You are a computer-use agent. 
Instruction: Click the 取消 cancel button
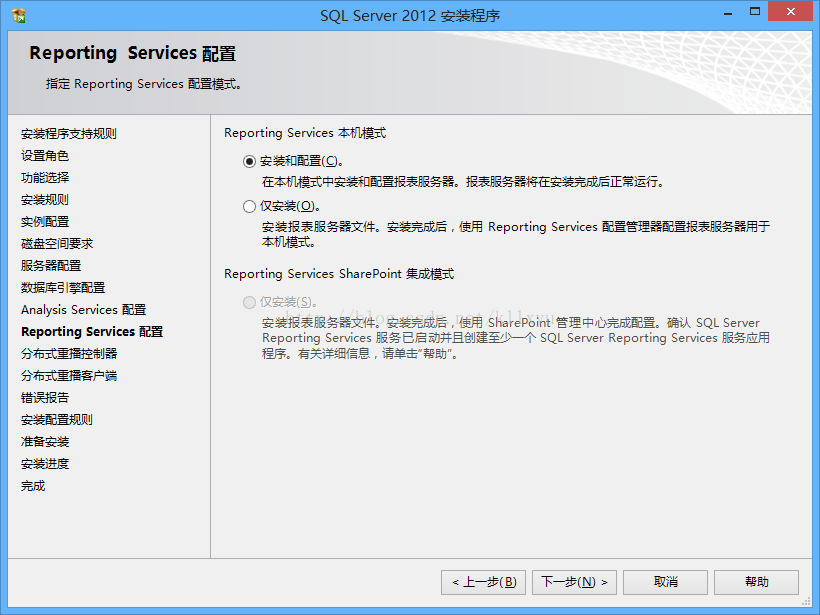pos(665,582)
